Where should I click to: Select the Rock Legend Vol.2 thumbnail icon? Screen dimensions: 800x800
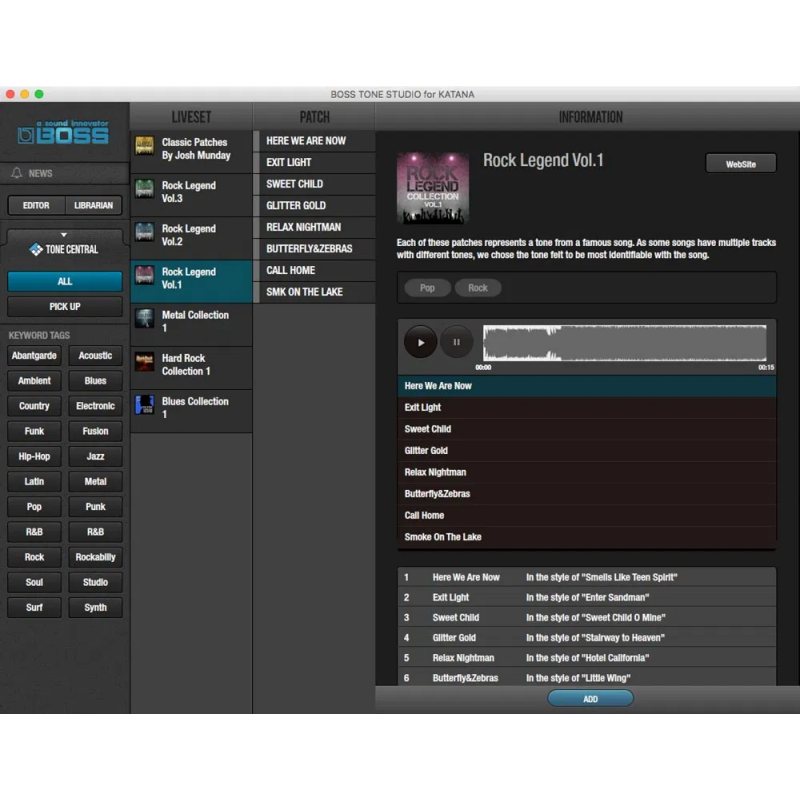[144, 232]
